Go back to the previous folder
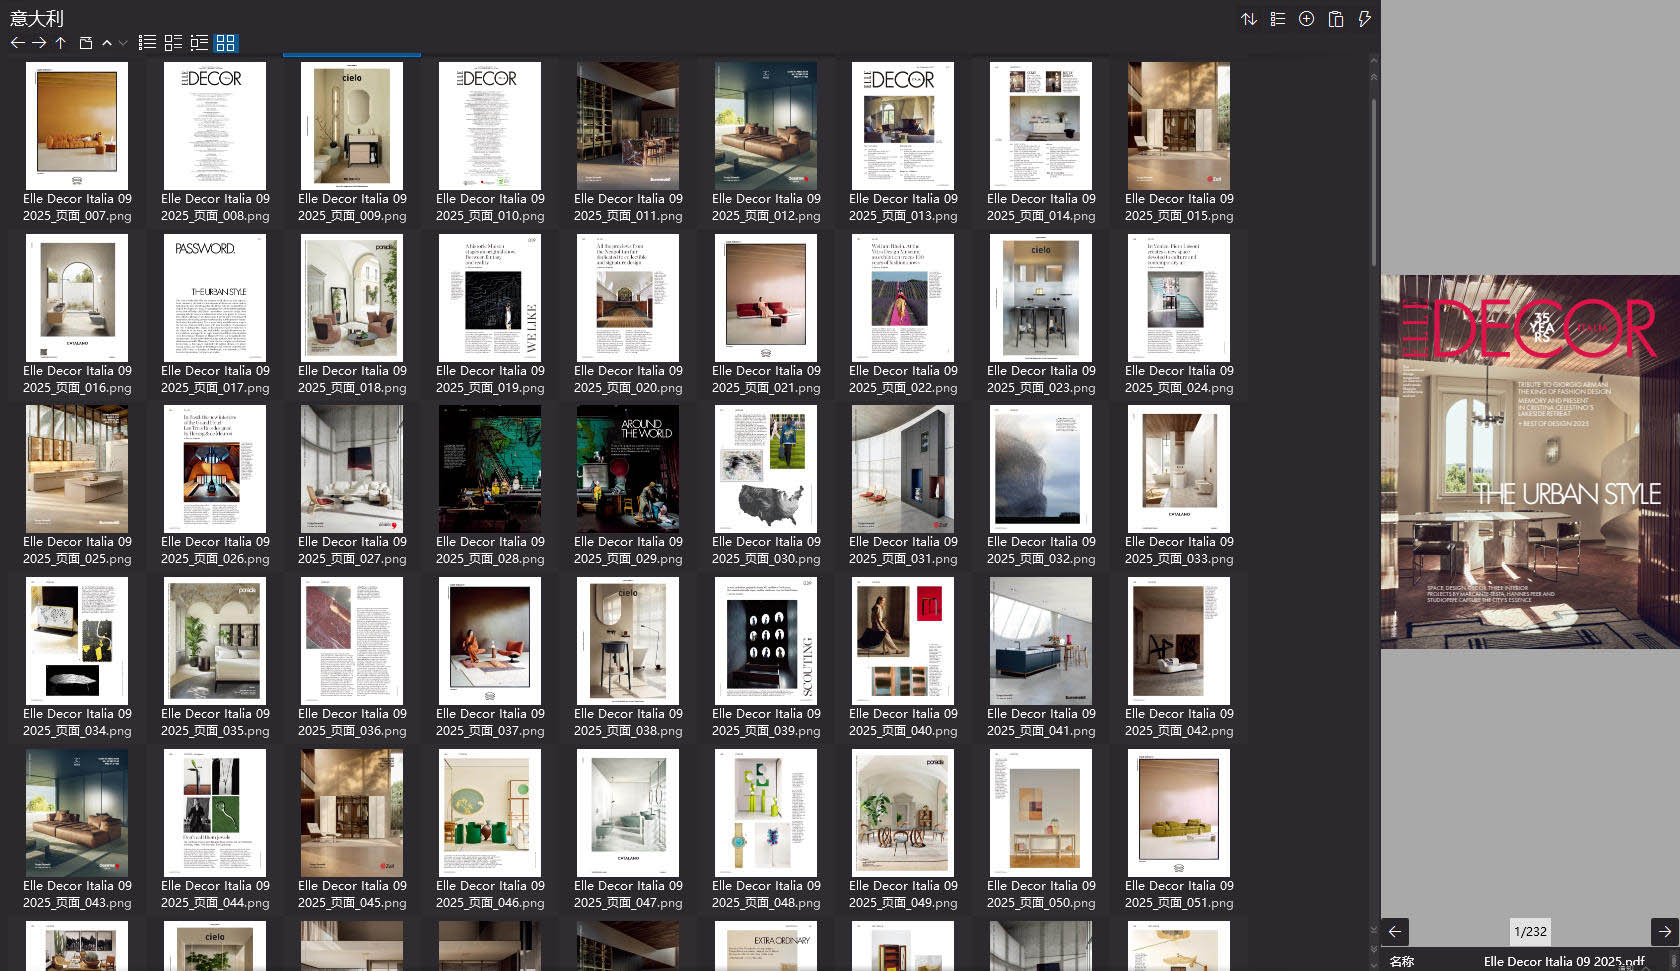Viewport: 1680px width, 971px height. [x=17, y=43]
